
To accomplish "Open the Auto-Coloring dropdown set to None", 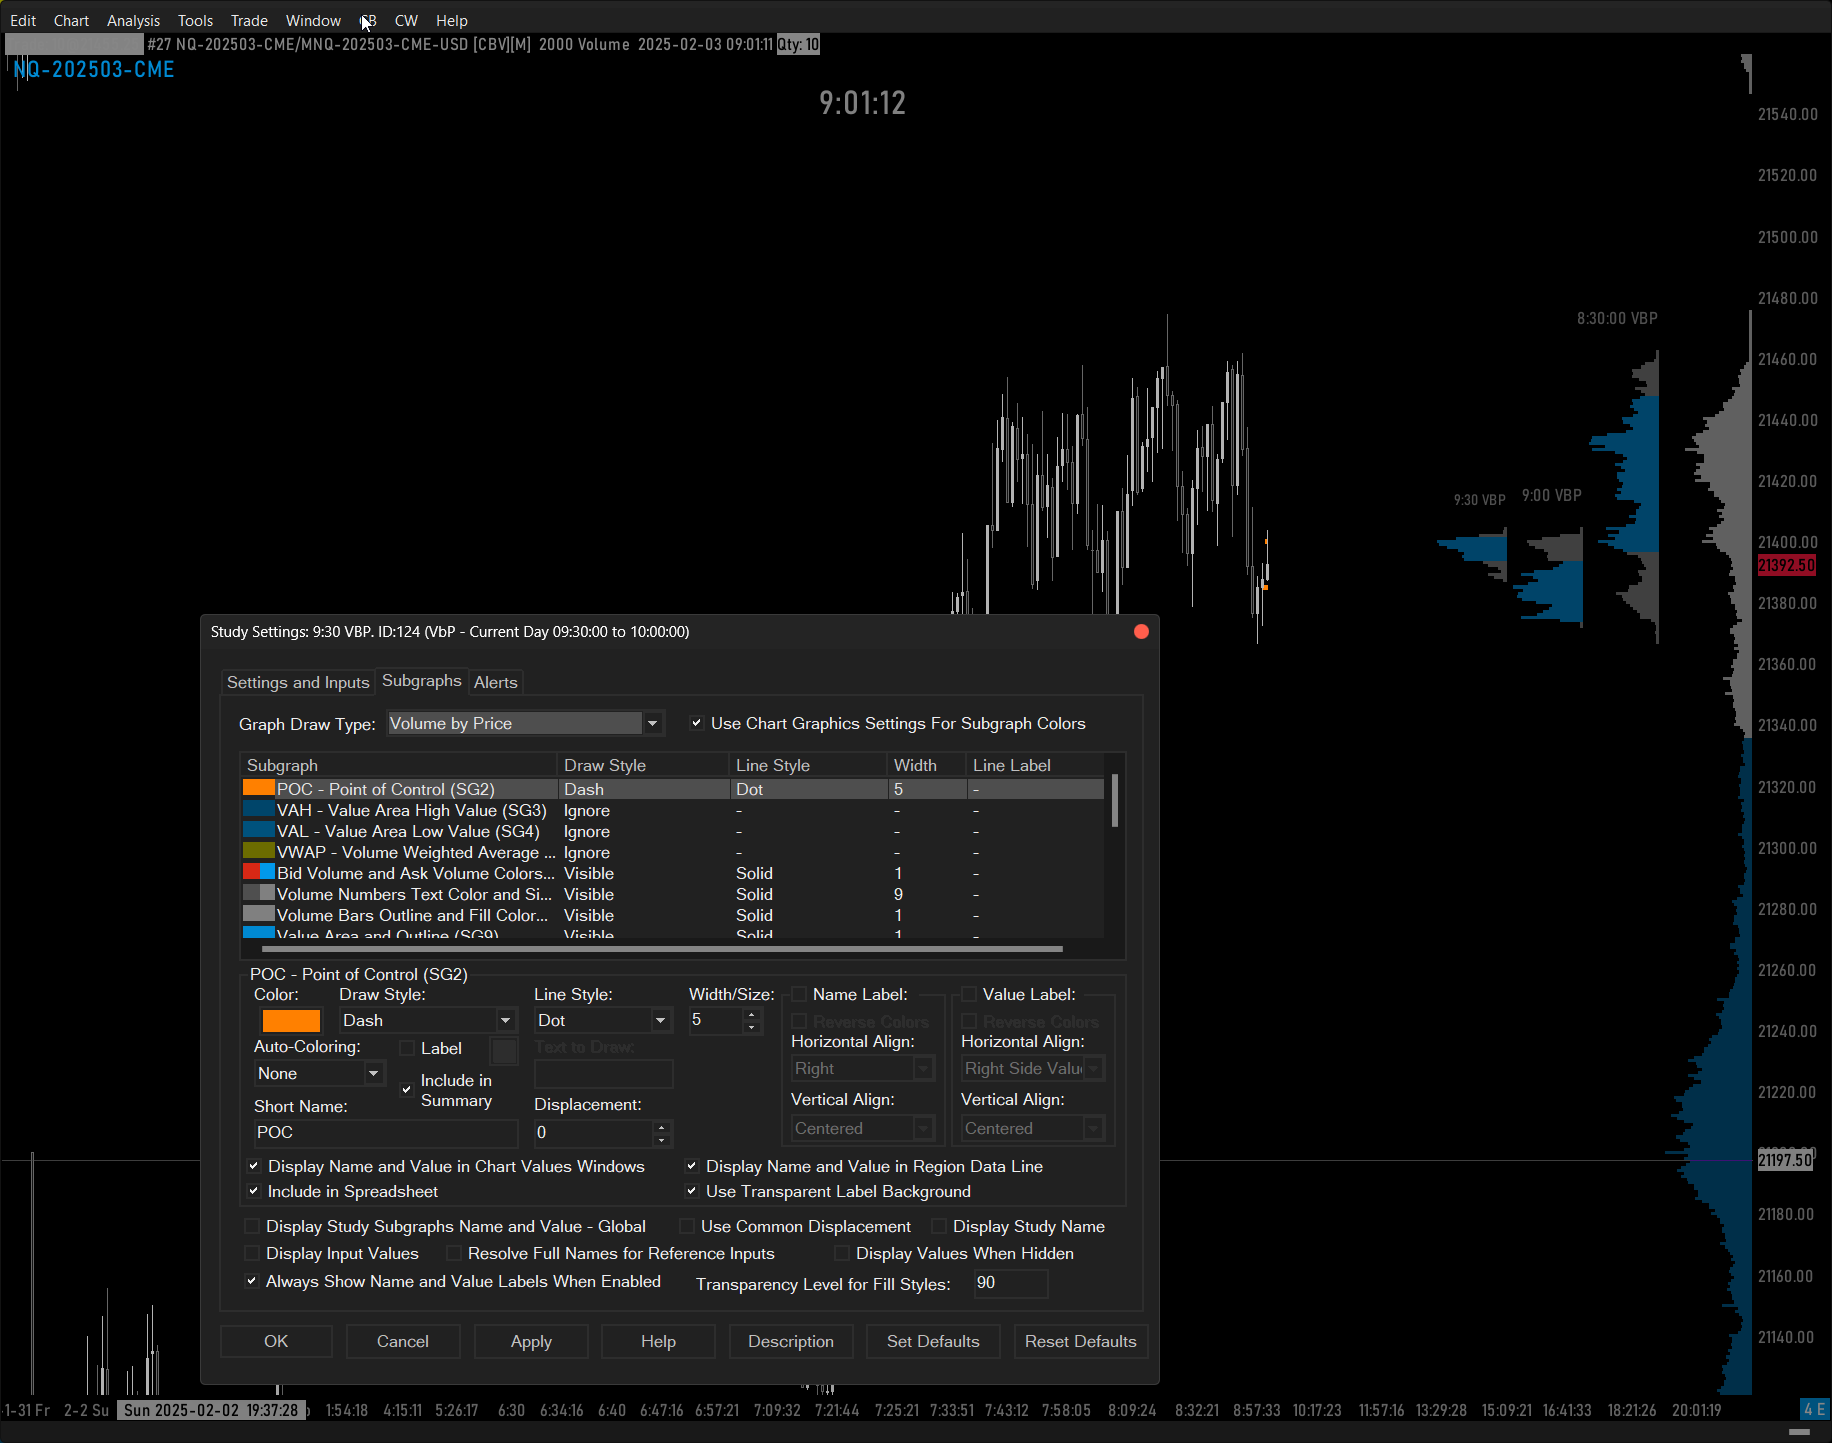I will [373, 1073].
